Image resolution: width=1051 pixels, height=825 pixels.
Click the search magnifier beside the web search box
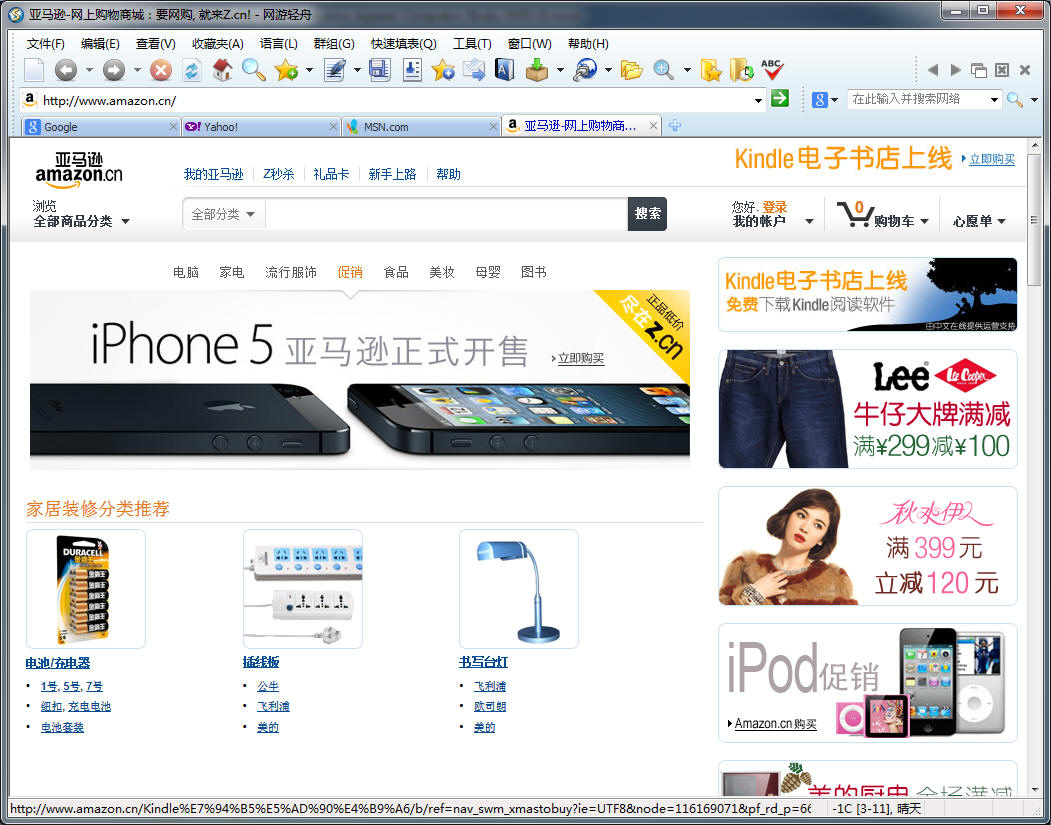(x=1015, y=100)
